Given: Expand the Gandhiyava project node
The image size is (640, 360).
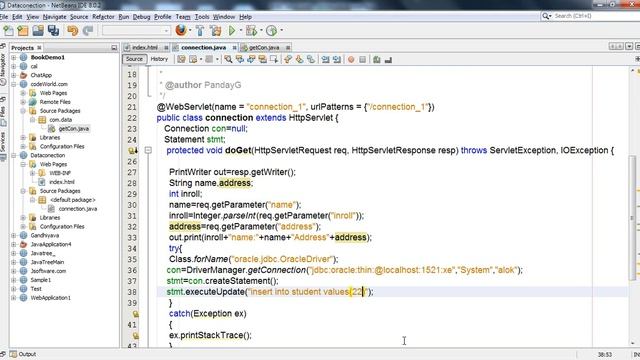Looking at the screenshot, I should pos(14,236).
